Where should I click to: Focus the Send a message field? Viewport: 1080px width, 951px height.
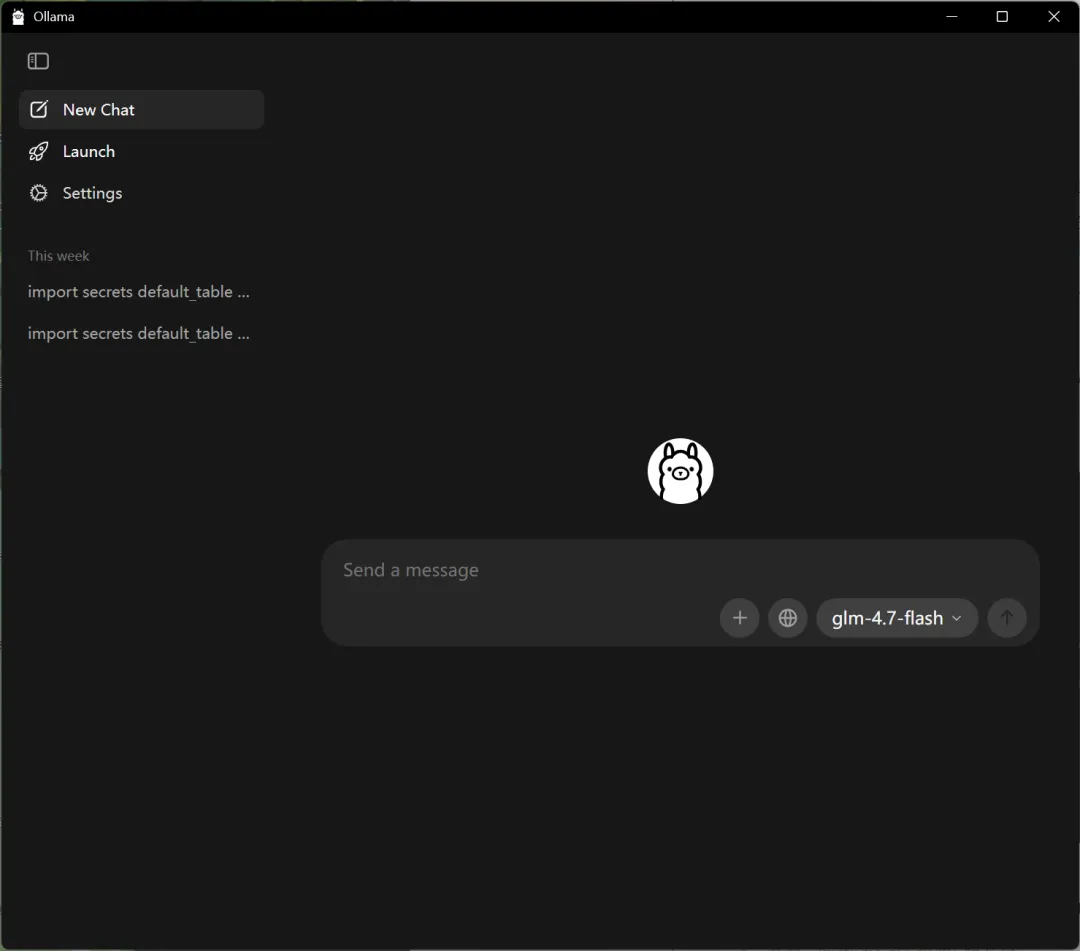(680, 570)
